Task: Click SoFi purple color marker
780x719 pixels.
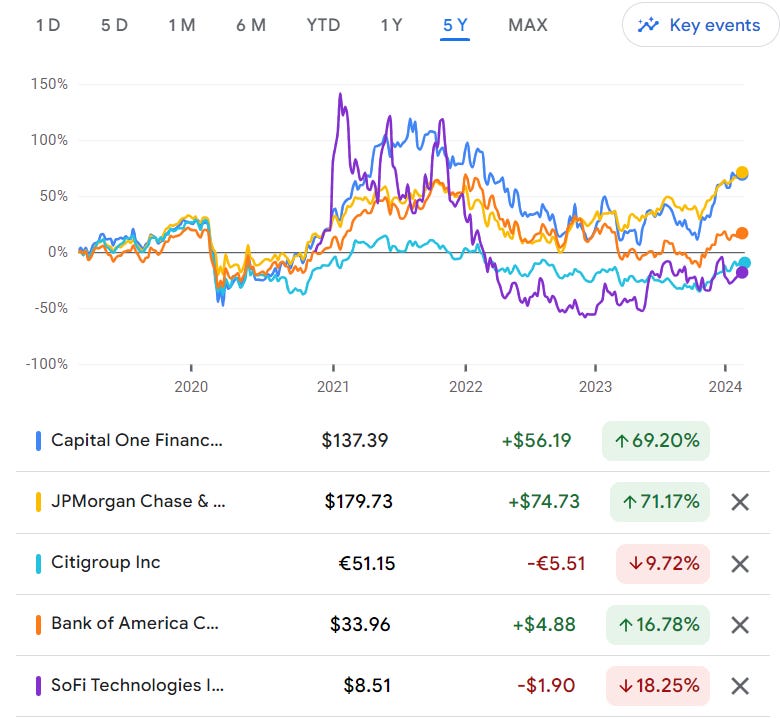Action: click(x=38, y=686)
